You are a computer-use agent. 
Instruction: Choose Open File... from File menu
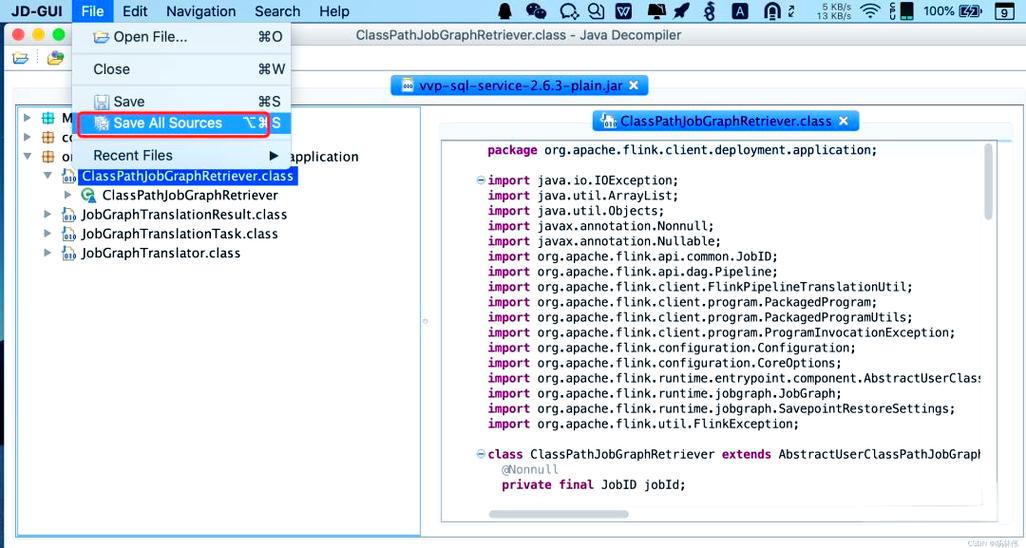coord(181,37)
